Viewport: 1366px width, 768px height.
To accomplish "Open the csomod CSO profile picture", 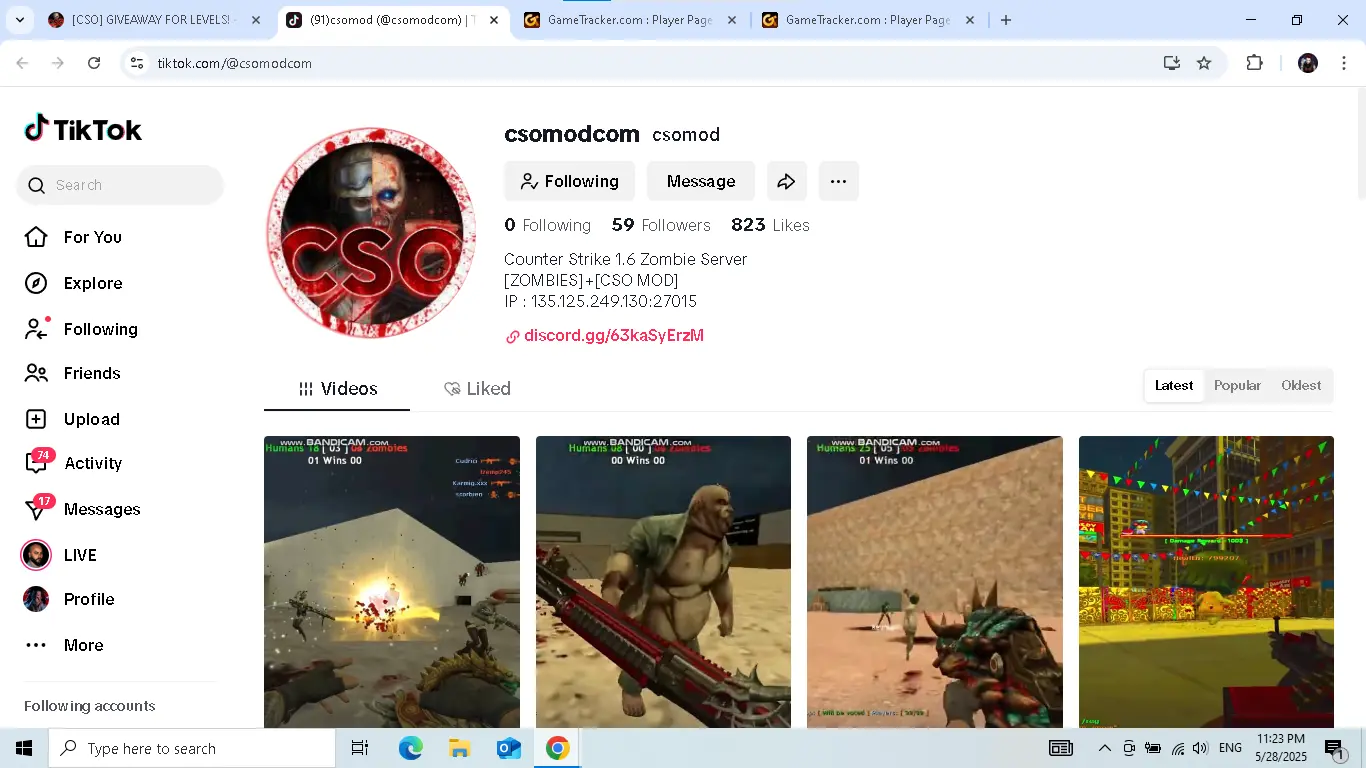I will pyautogui.click(x=371, y=232).
